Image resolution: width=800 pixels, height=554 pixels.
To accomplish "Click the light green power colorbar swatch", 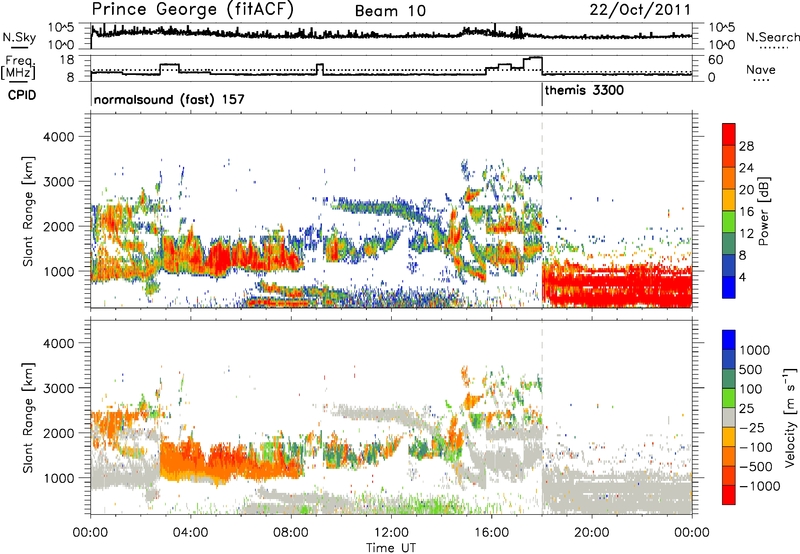I will [x=729, y=221].
